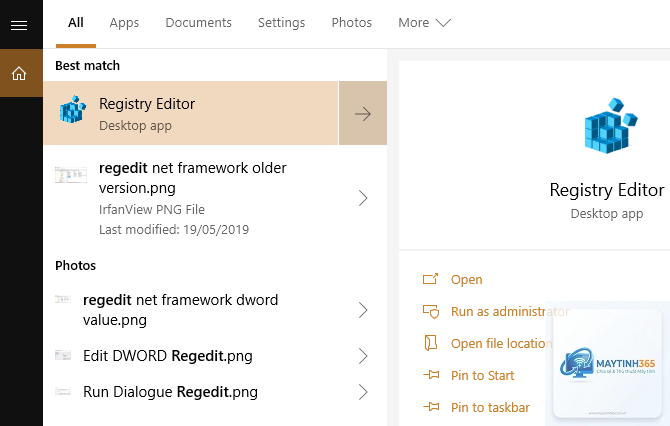This screenshot has height=426, width=670.
Task: Click the Run as administrator shield icon
Action: click(x=431, y=311)
